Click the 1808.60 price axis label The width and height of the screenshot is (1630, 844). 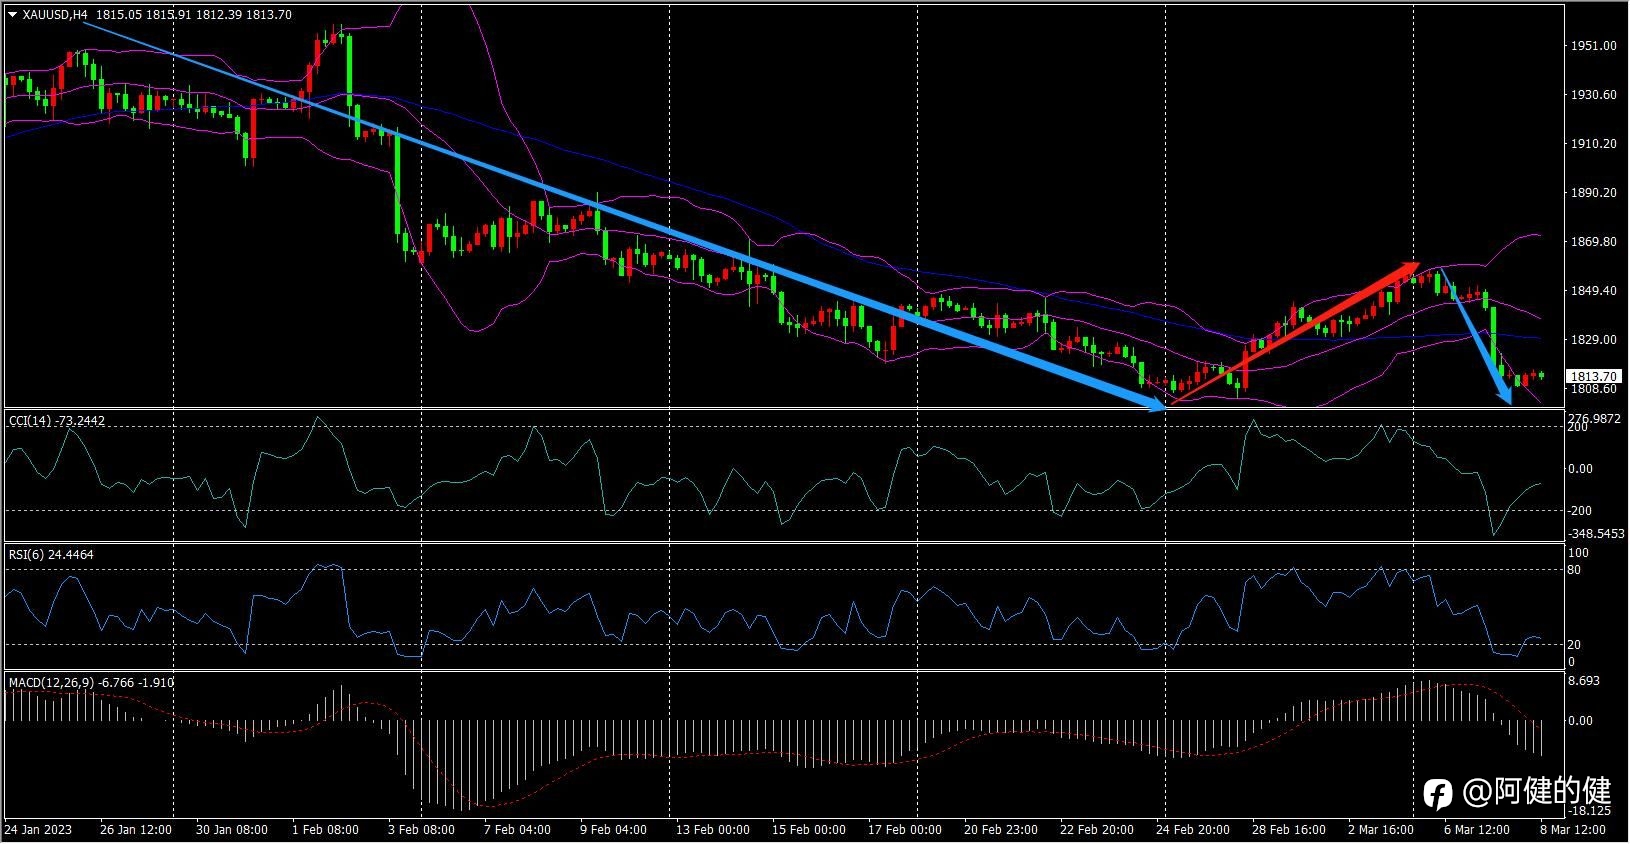(1594, 389)
